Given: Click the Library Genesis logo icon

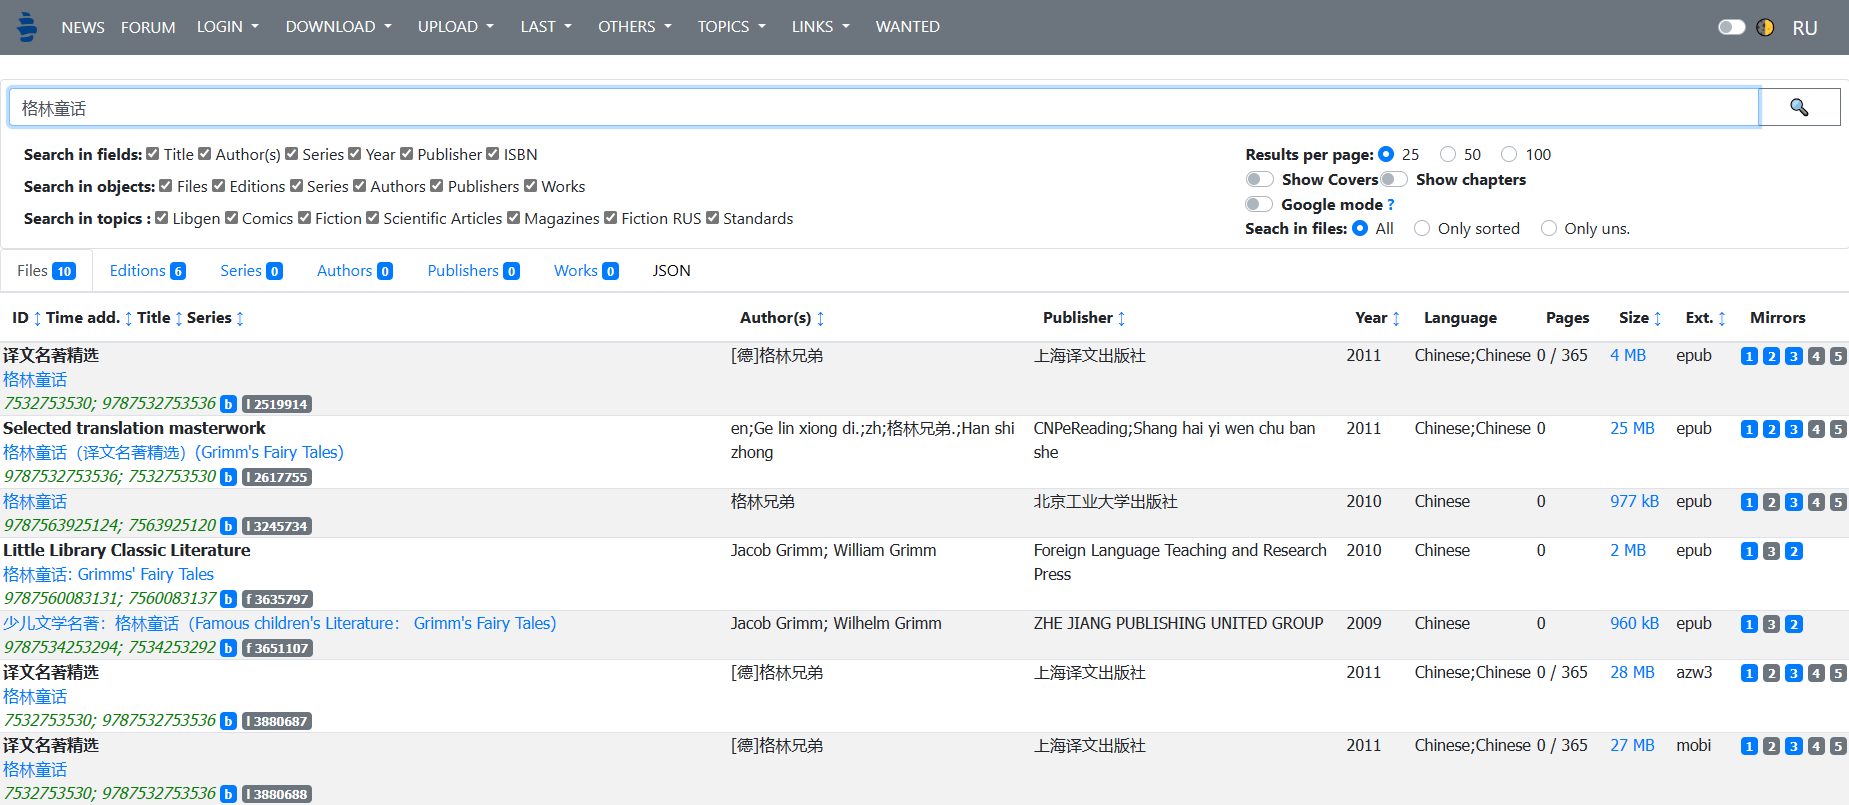Looking at the screenshot, I should pos(27,27).
